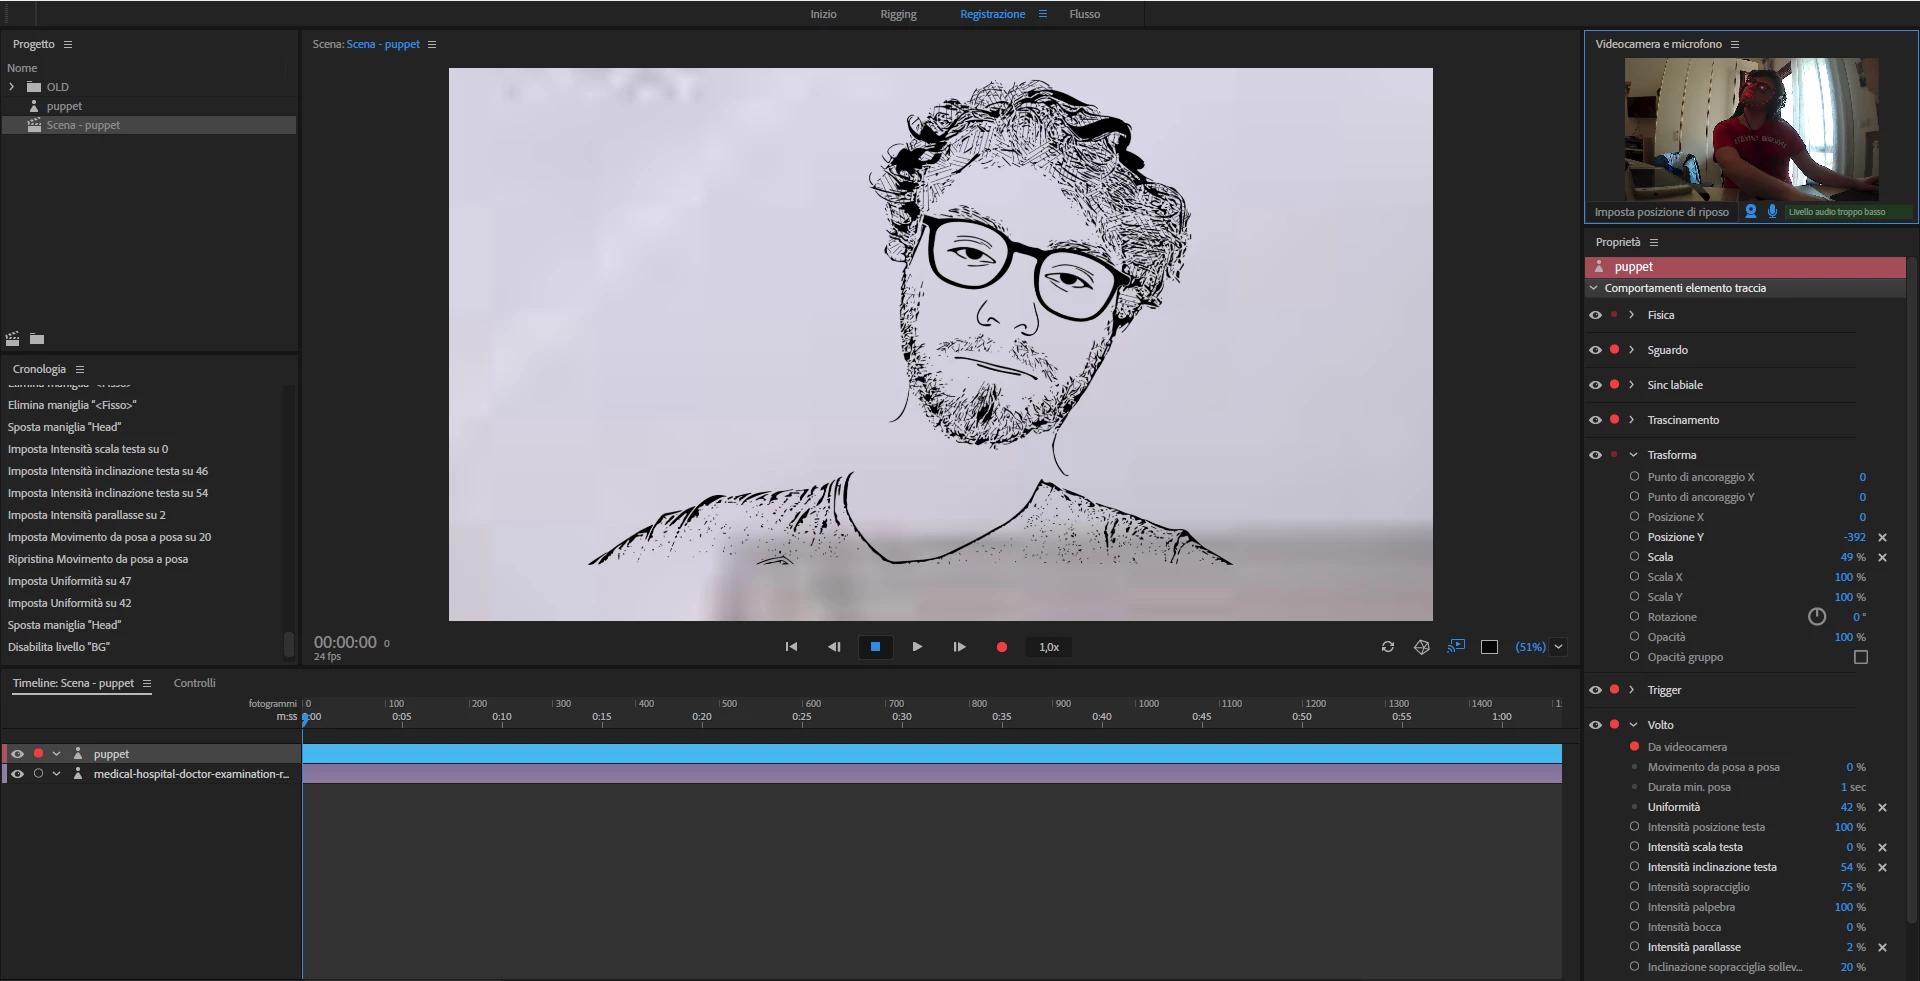Step forward one frame
The image size is (1920, 981).
(959, 647)
